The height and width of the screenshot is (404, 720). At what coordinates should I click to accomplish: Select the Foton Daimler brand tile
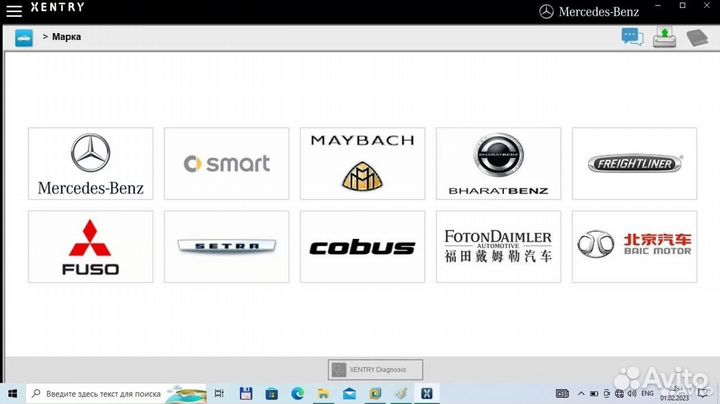click(498, 246)
